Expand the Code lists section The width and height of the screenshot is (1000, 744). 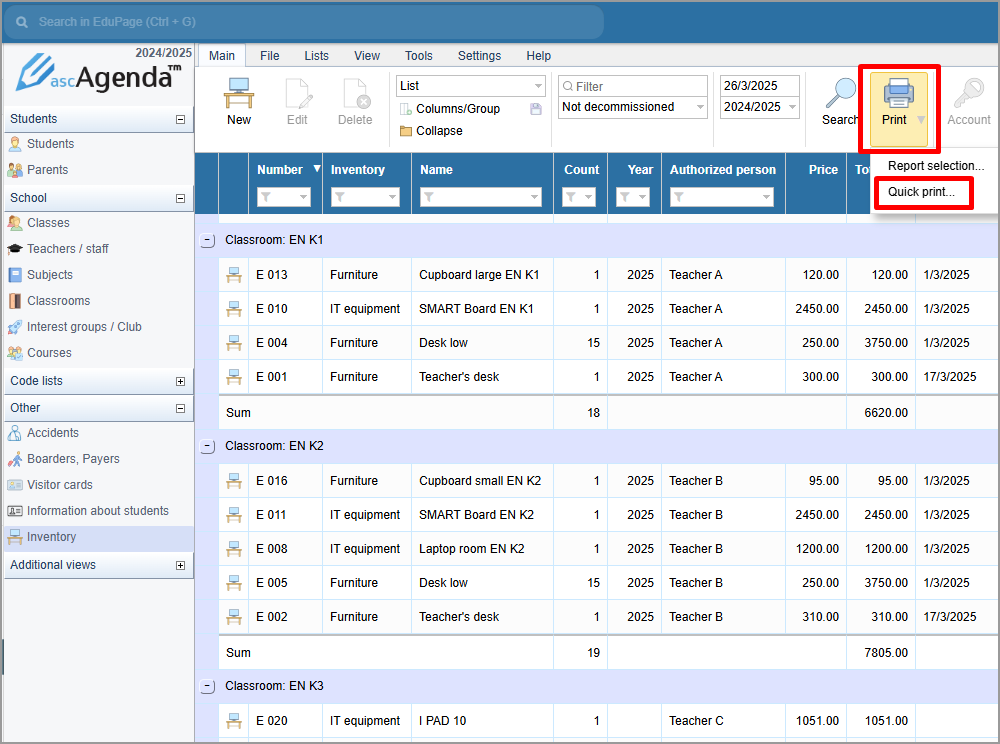180,381
